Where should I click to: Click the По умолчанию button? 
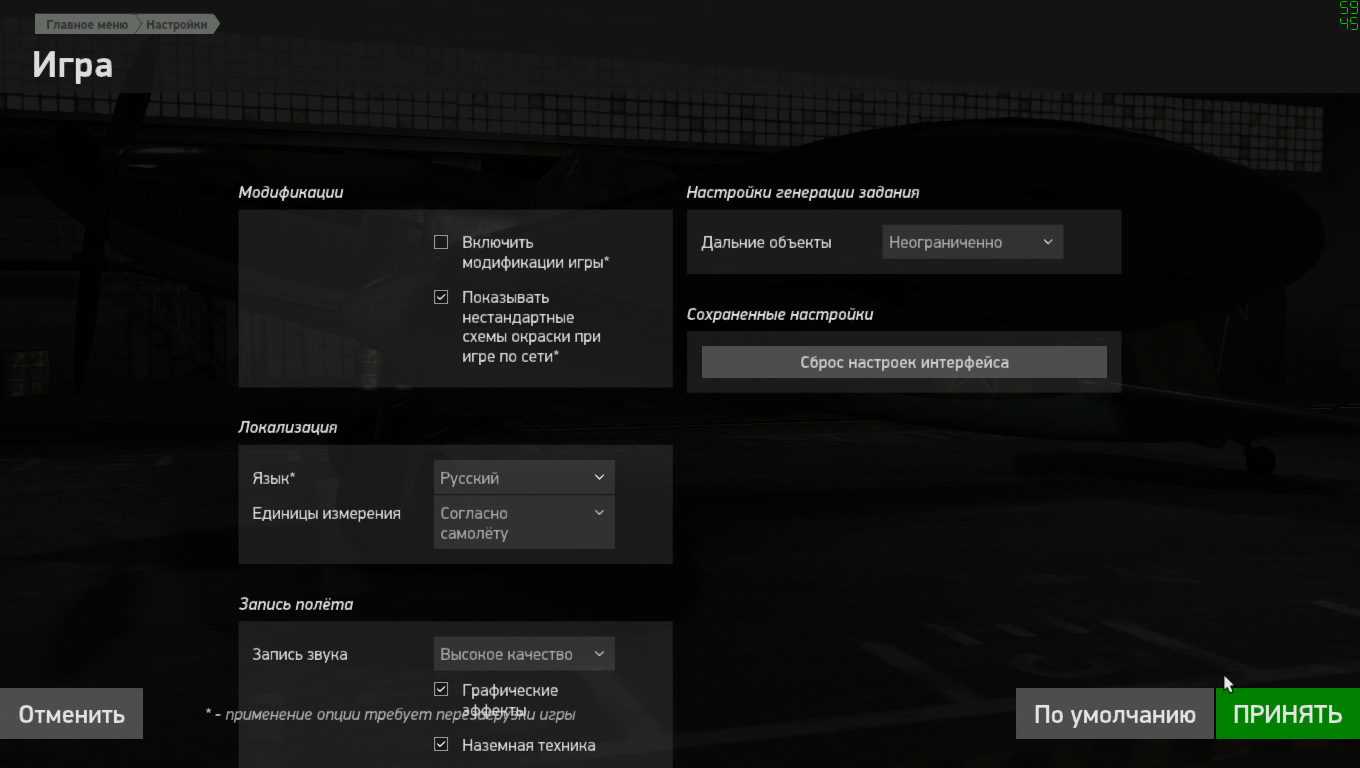point(1115,714)
